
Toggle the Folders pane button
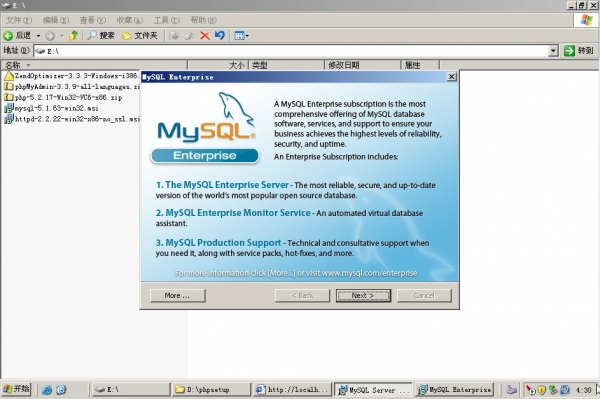tap(140, 36)
